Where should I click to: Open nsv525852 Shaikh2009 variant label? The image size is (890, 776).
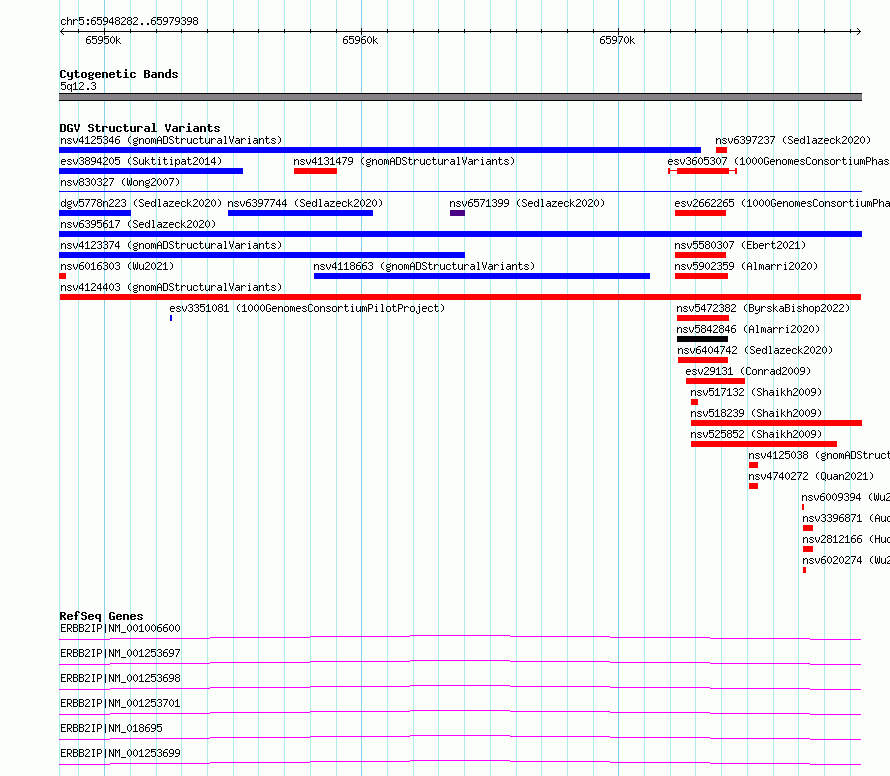(756, 434)
